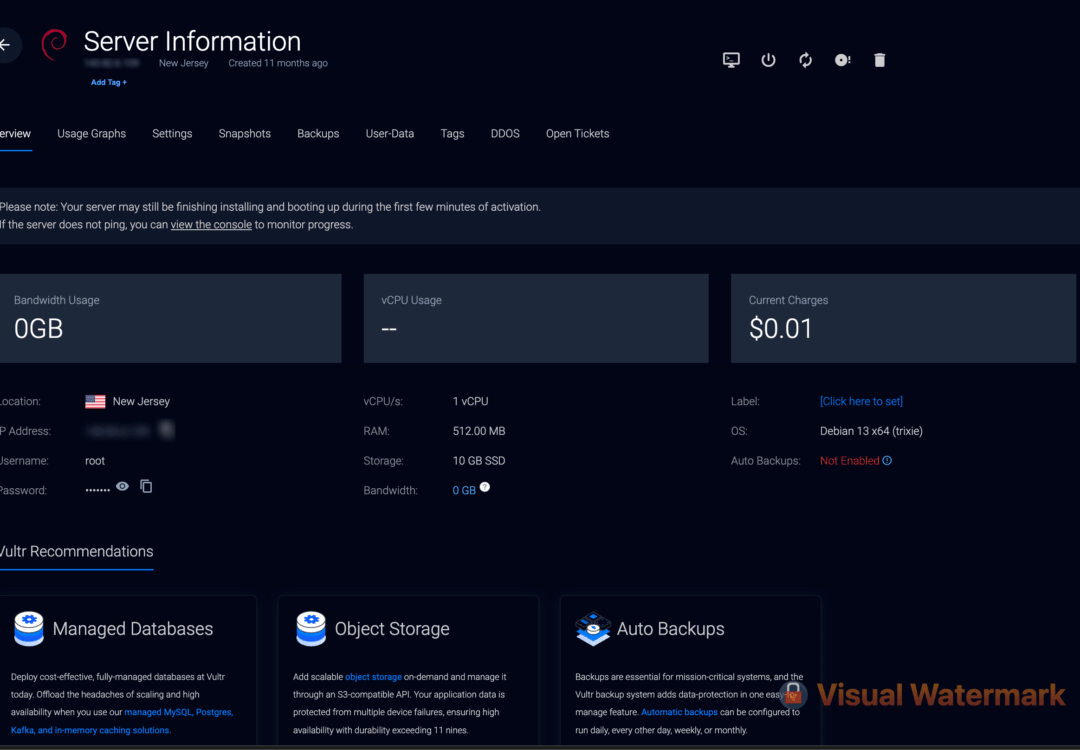Image resolution: width=1080 pixels, height=750 pixels.
Task: Click the Created 11 months ago text
Action: pyautogui.click(x=278, y=63)
